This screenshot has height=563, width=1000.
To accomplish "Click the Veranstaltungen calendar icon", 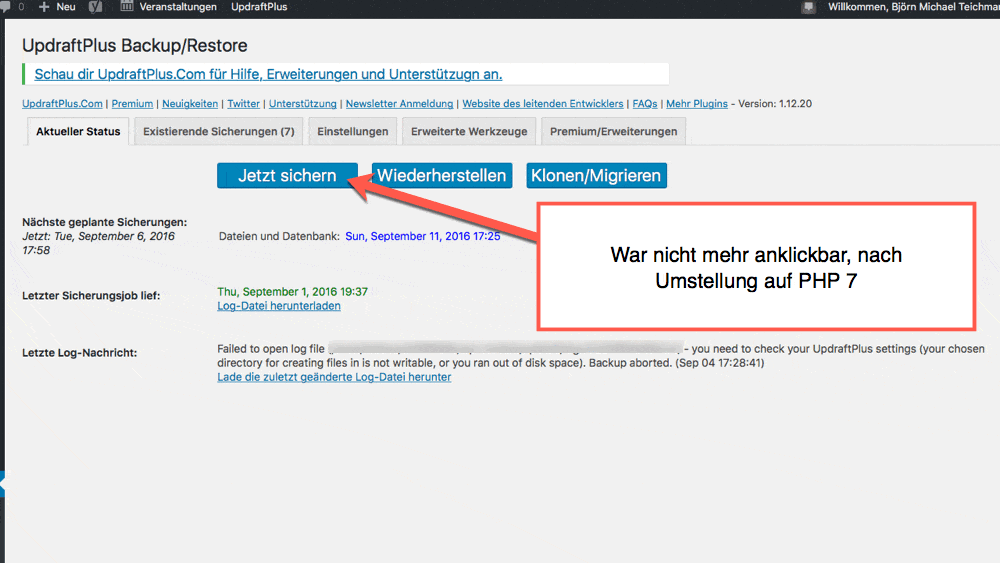I will coord(127,6).
